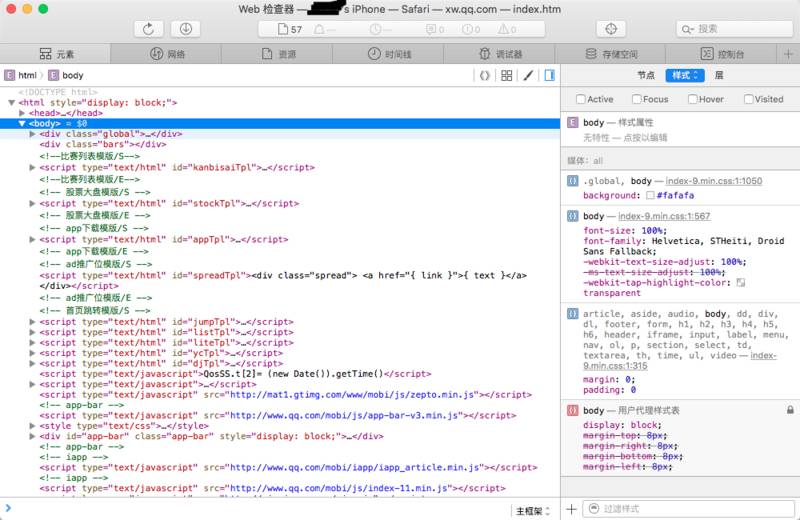Switch to the Timelines (时间线) tab

(388, 54)
